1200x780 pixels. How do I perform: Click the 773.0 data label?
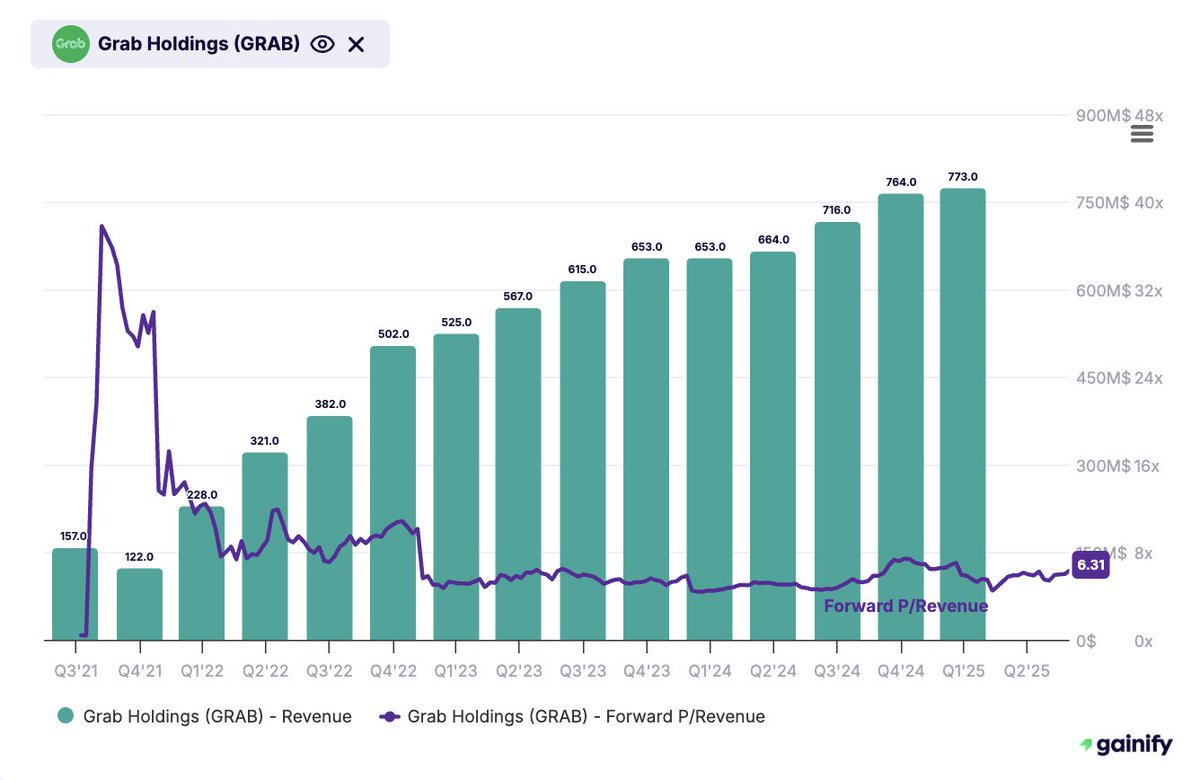coord(963,177)
